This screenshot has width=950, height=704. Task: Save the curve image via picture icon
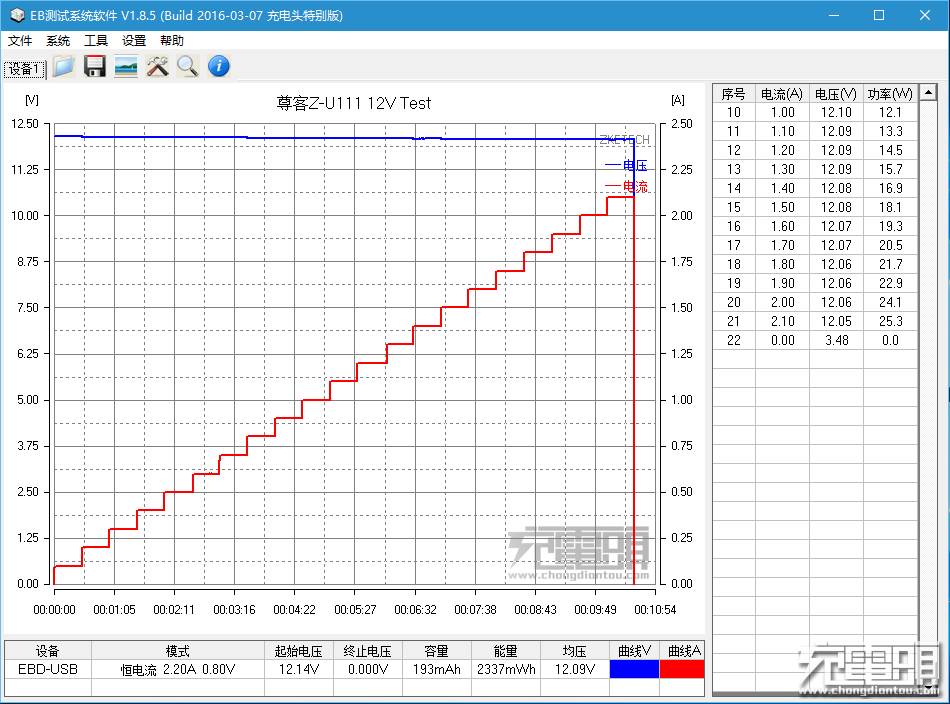(126, 66)
